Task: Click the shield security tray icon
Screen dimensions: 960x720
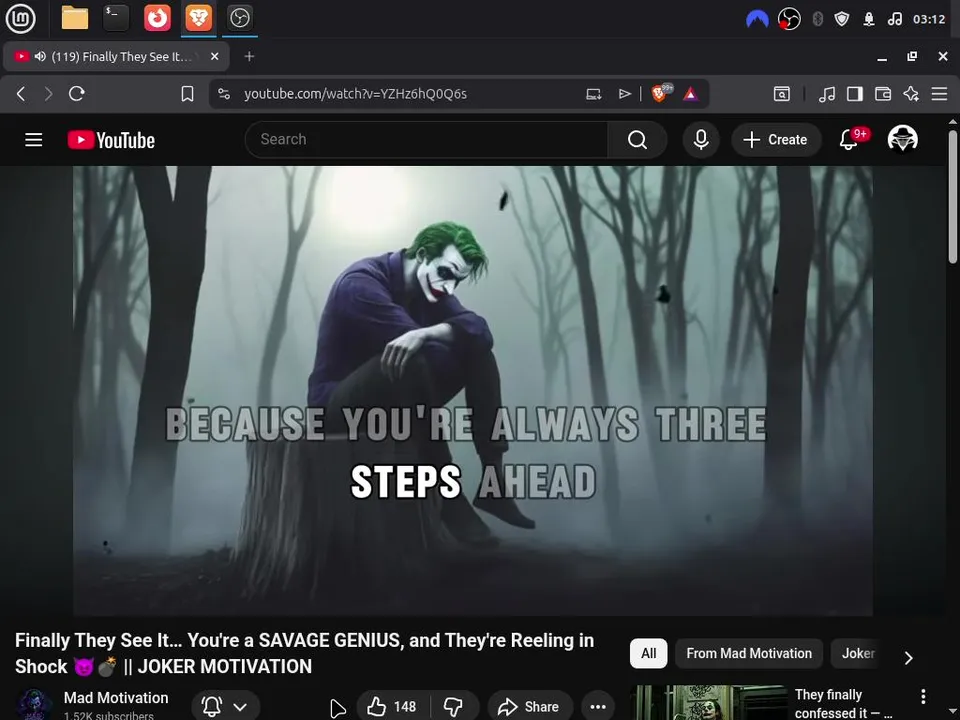Action: click(842, 20)
